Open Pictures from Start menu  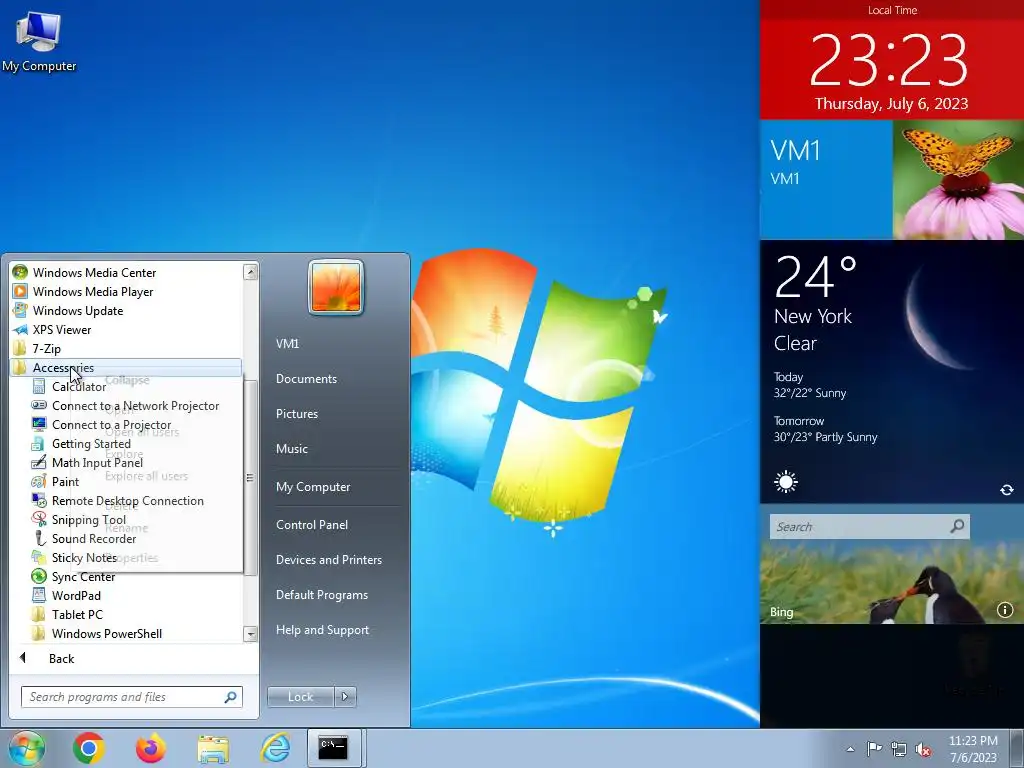[296, 413]
